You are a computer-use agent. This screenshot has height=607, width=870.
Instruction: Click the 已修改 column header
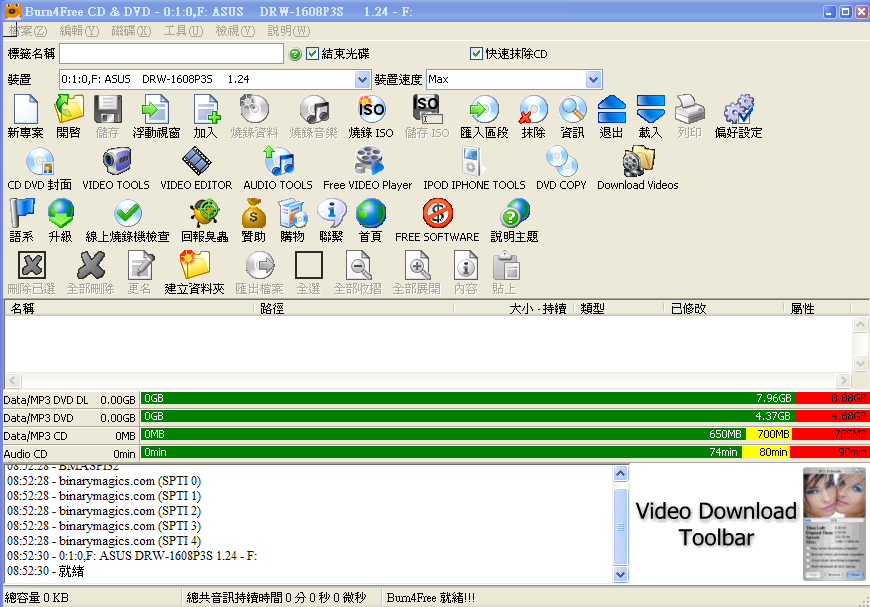pyautogui.click(x=688, y=309)
